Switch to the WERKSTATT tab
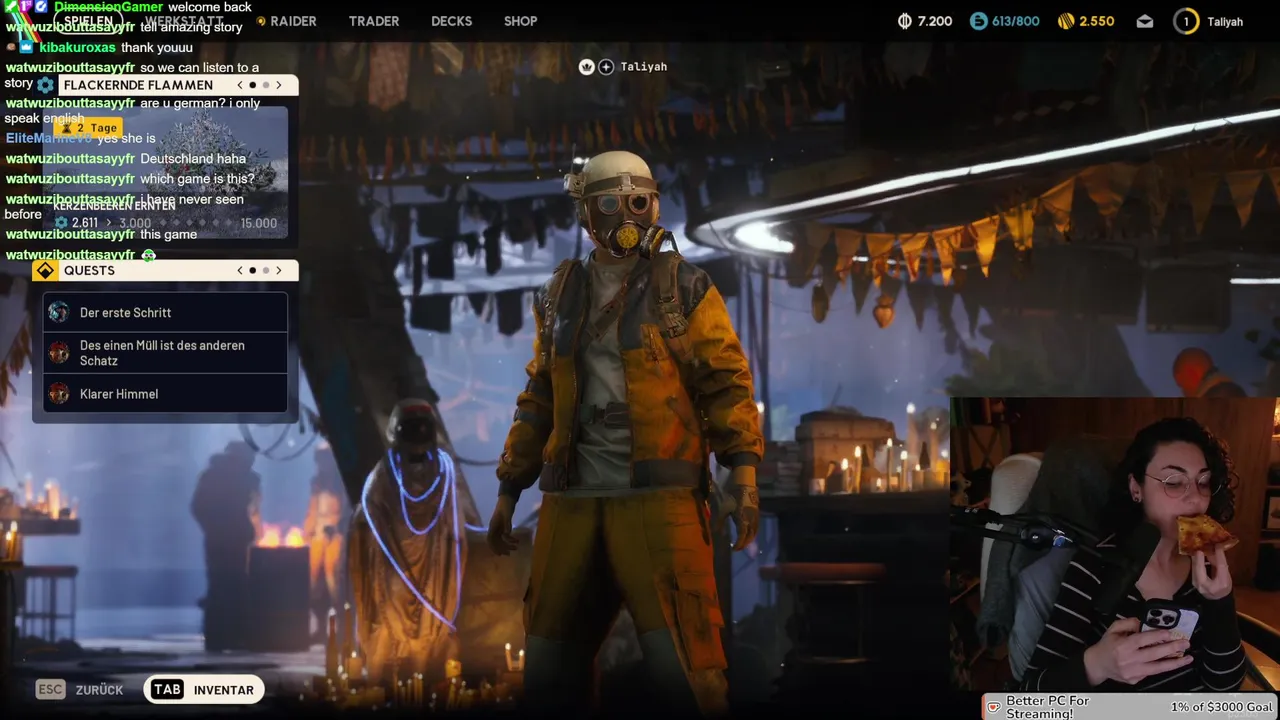Viewport: 1280px width, 720px height. pos(184,21)
